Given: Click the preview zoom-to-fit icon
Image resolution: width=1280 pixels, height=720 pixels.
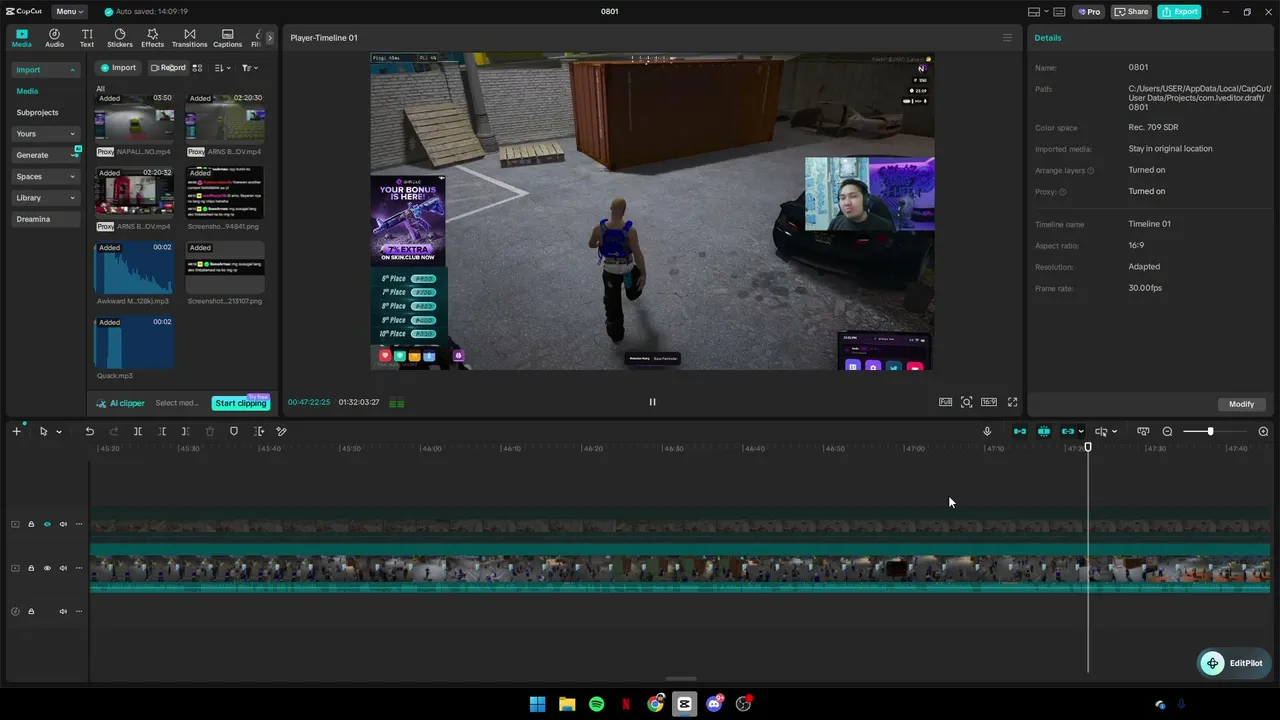Looking at the screenshot, I should pyautogui.click(x=966, y=402).
